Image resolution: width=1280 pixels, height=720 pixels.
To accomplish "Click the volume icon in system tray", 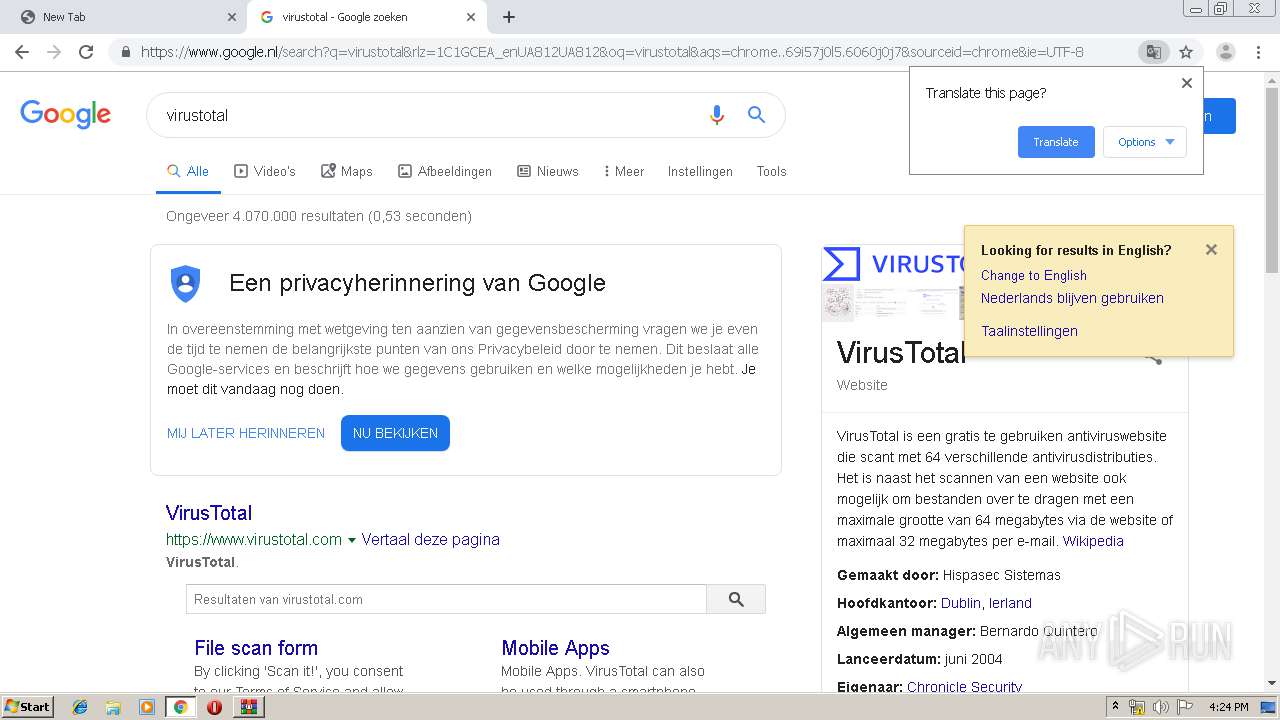I will 1160,707.
